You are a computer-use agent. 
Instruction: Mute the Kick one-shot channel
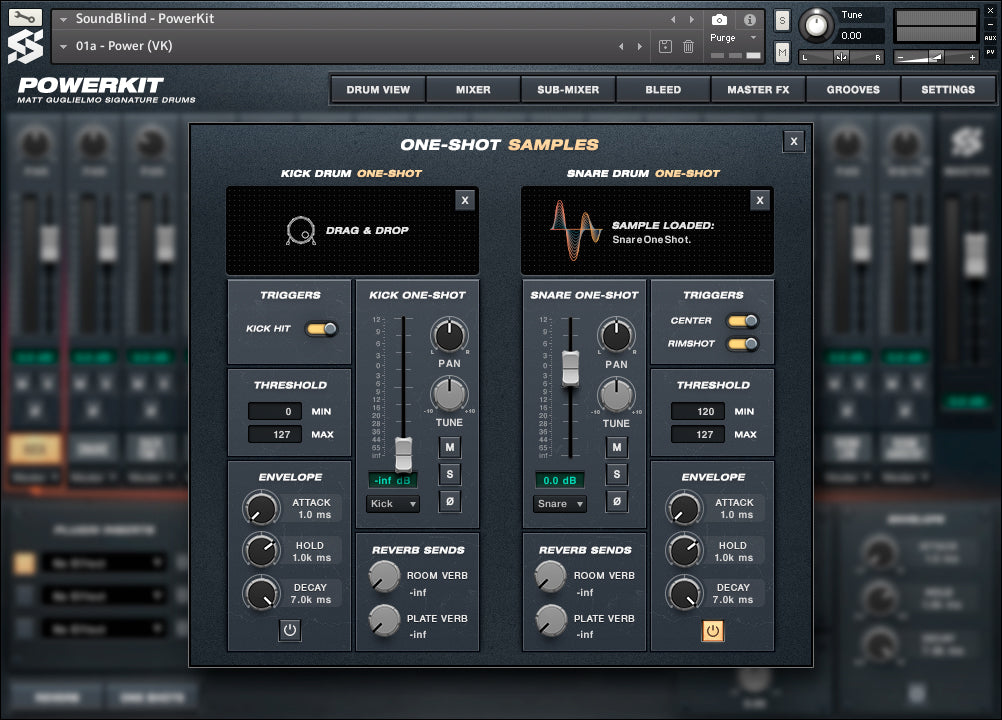tap(450, 447)
